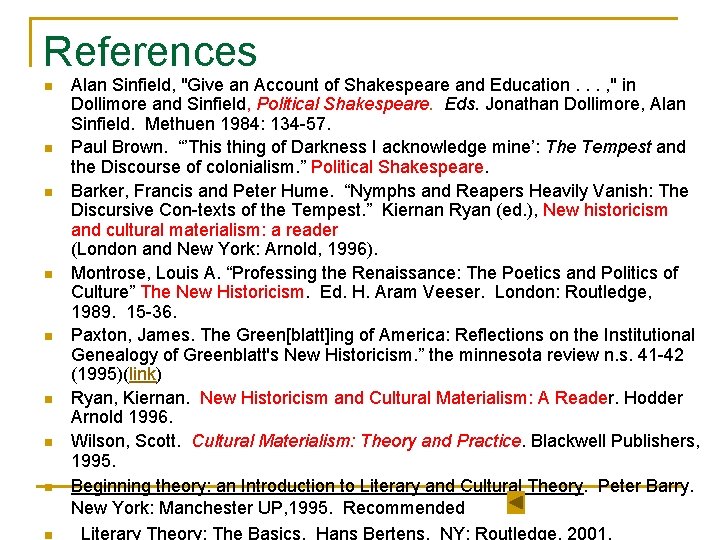Image resolution: width=720 pixels, height=540 pixels.
Task: Click 'Blackwell Publishers,' text
Action: (x=615, y=441)
